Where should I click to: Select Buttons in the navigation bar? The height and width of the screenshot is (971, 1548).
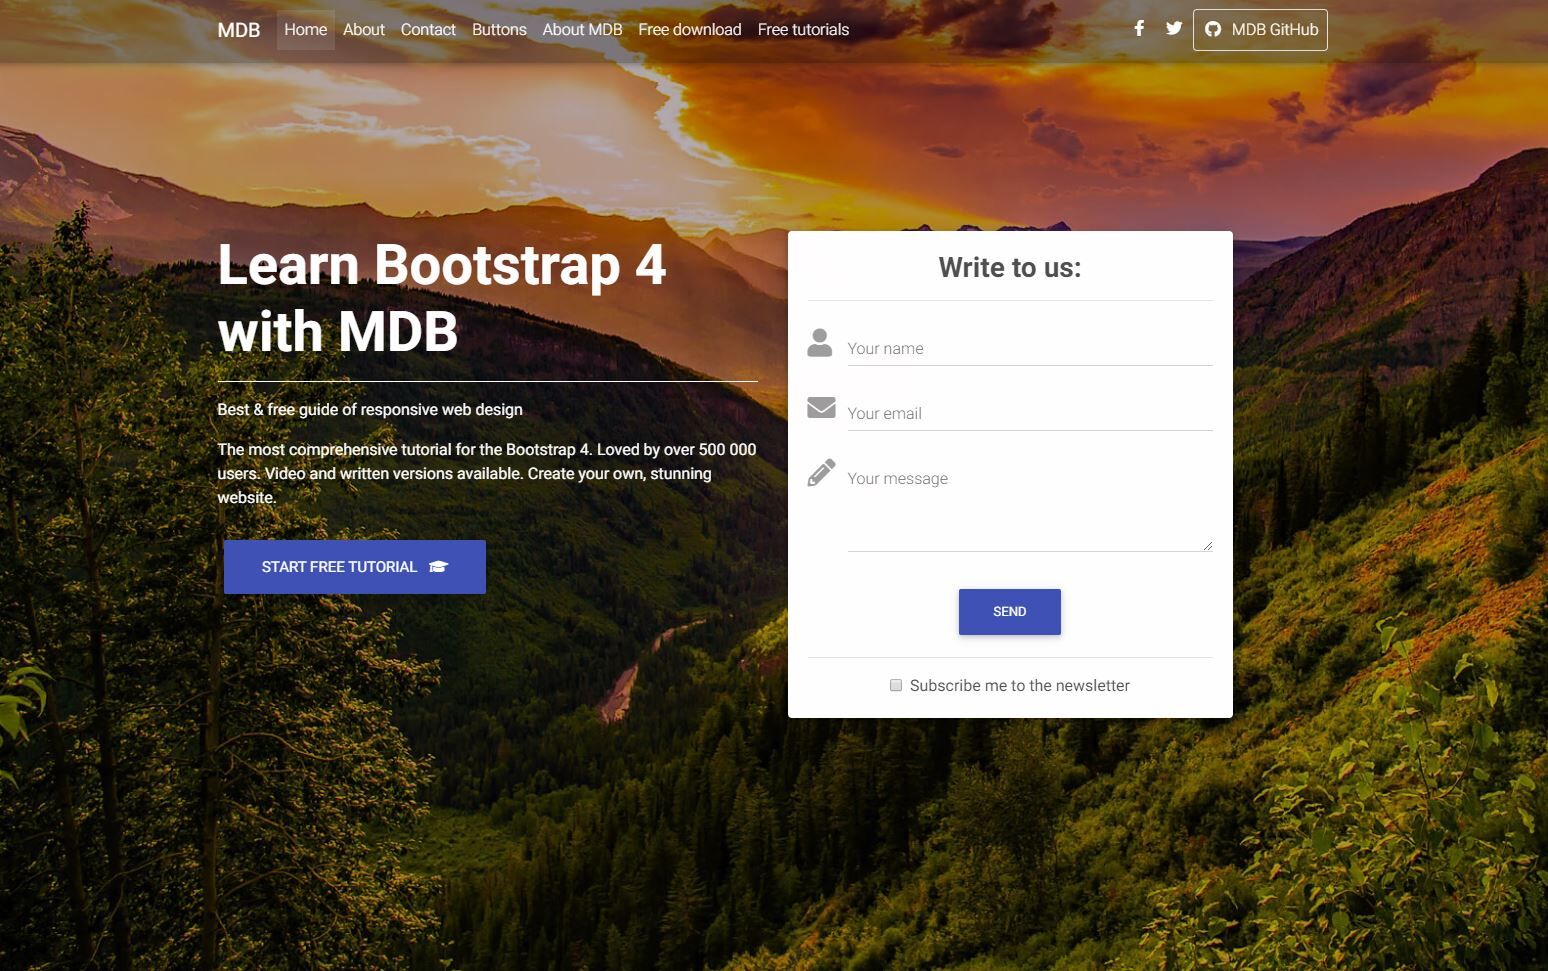pos(499,30)
